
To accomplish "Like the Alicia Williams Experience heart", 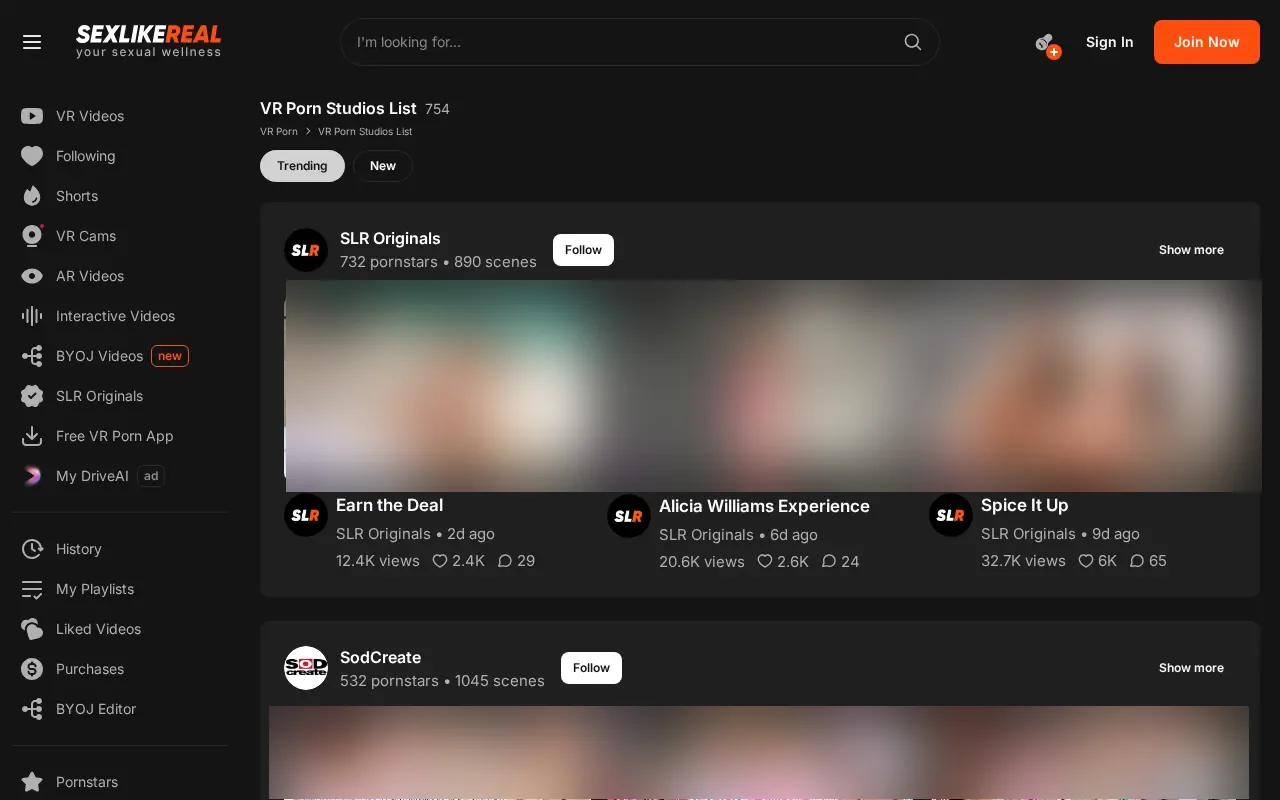I will 765,562.
